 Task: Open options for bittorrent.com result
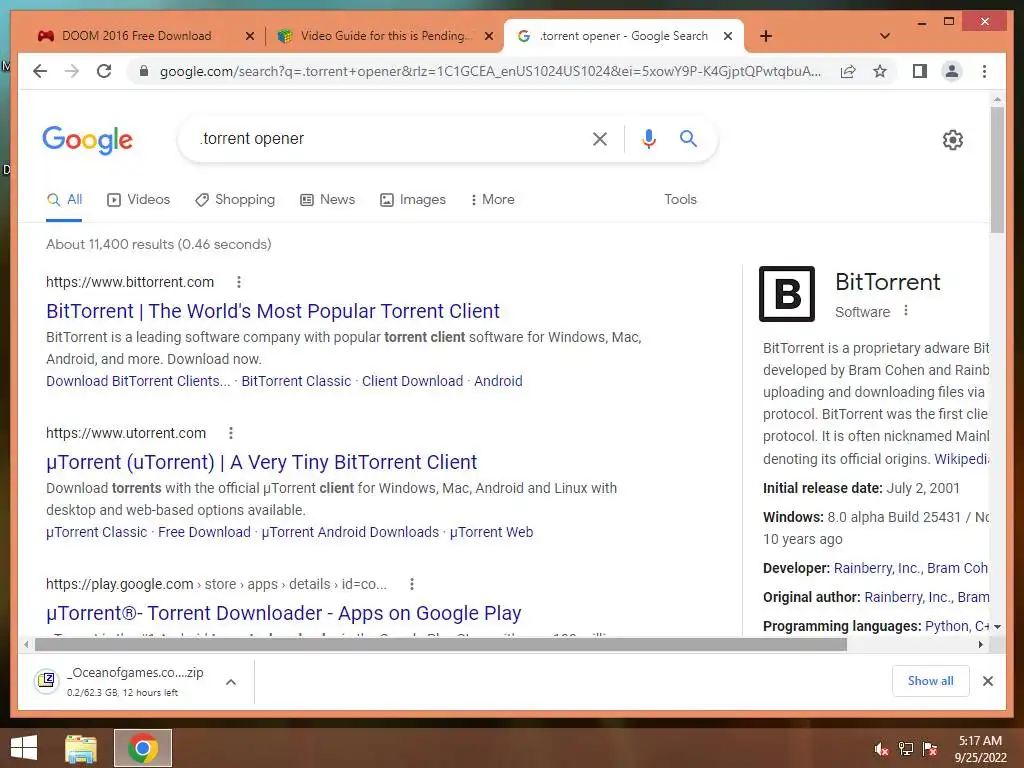click(239, 281)
